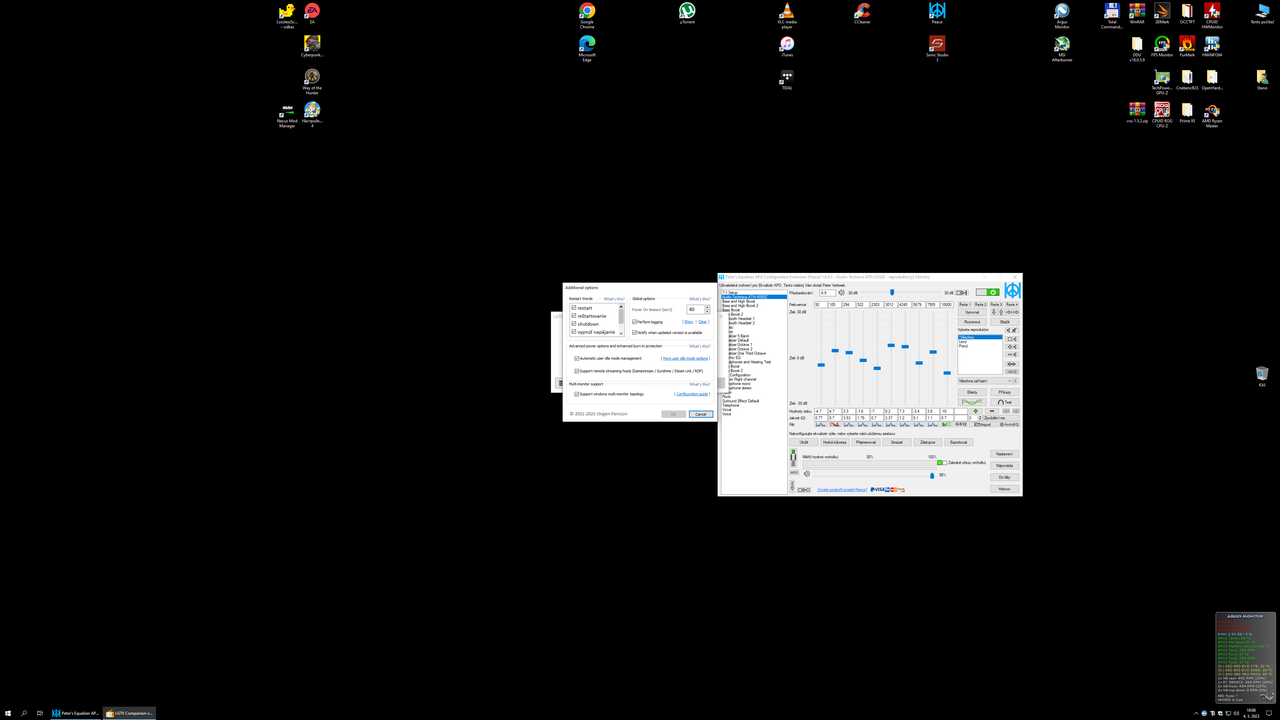1280x720 pixels.
Task: Open 'Všechna zařízení' device dropdown in Peace
Action: coord(985,381)
